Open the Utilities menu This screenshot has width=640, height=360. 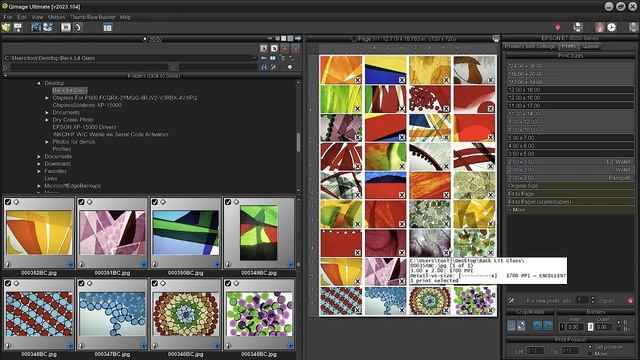(x=56, y=17)
